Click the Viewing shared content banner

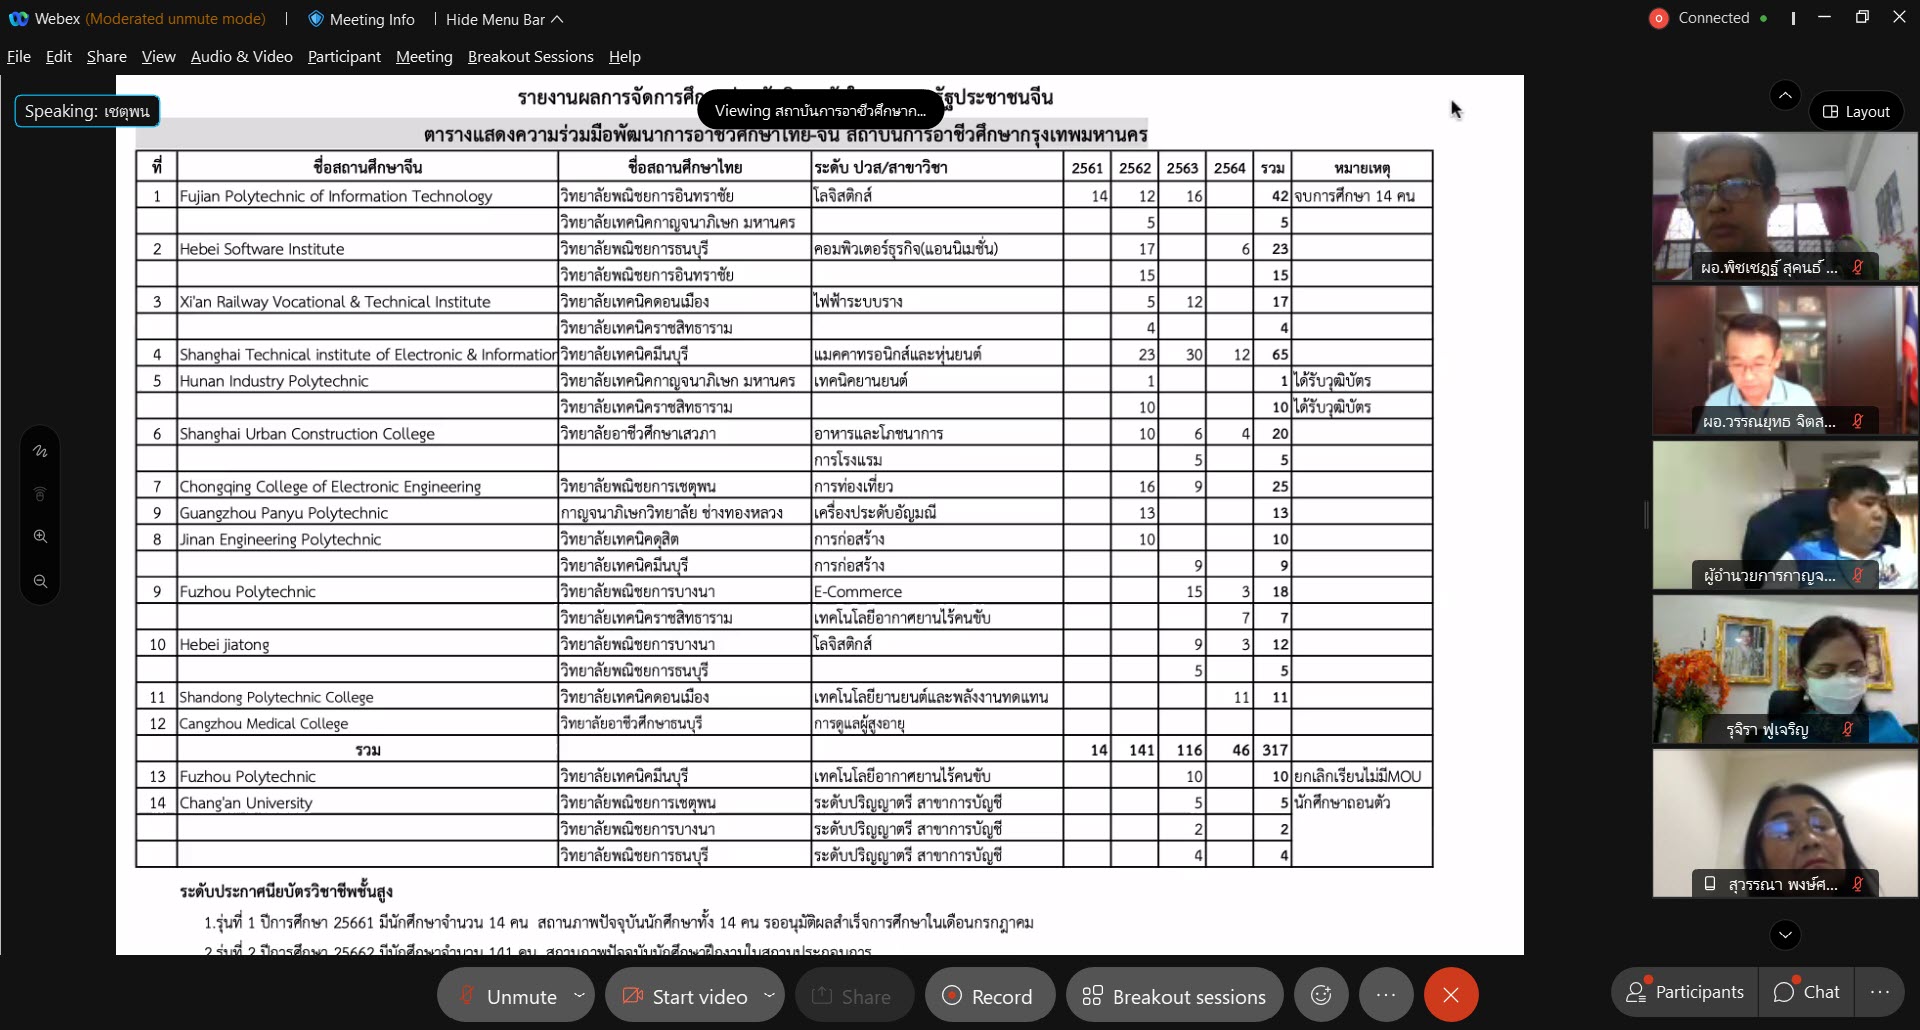tap(820, 111)
